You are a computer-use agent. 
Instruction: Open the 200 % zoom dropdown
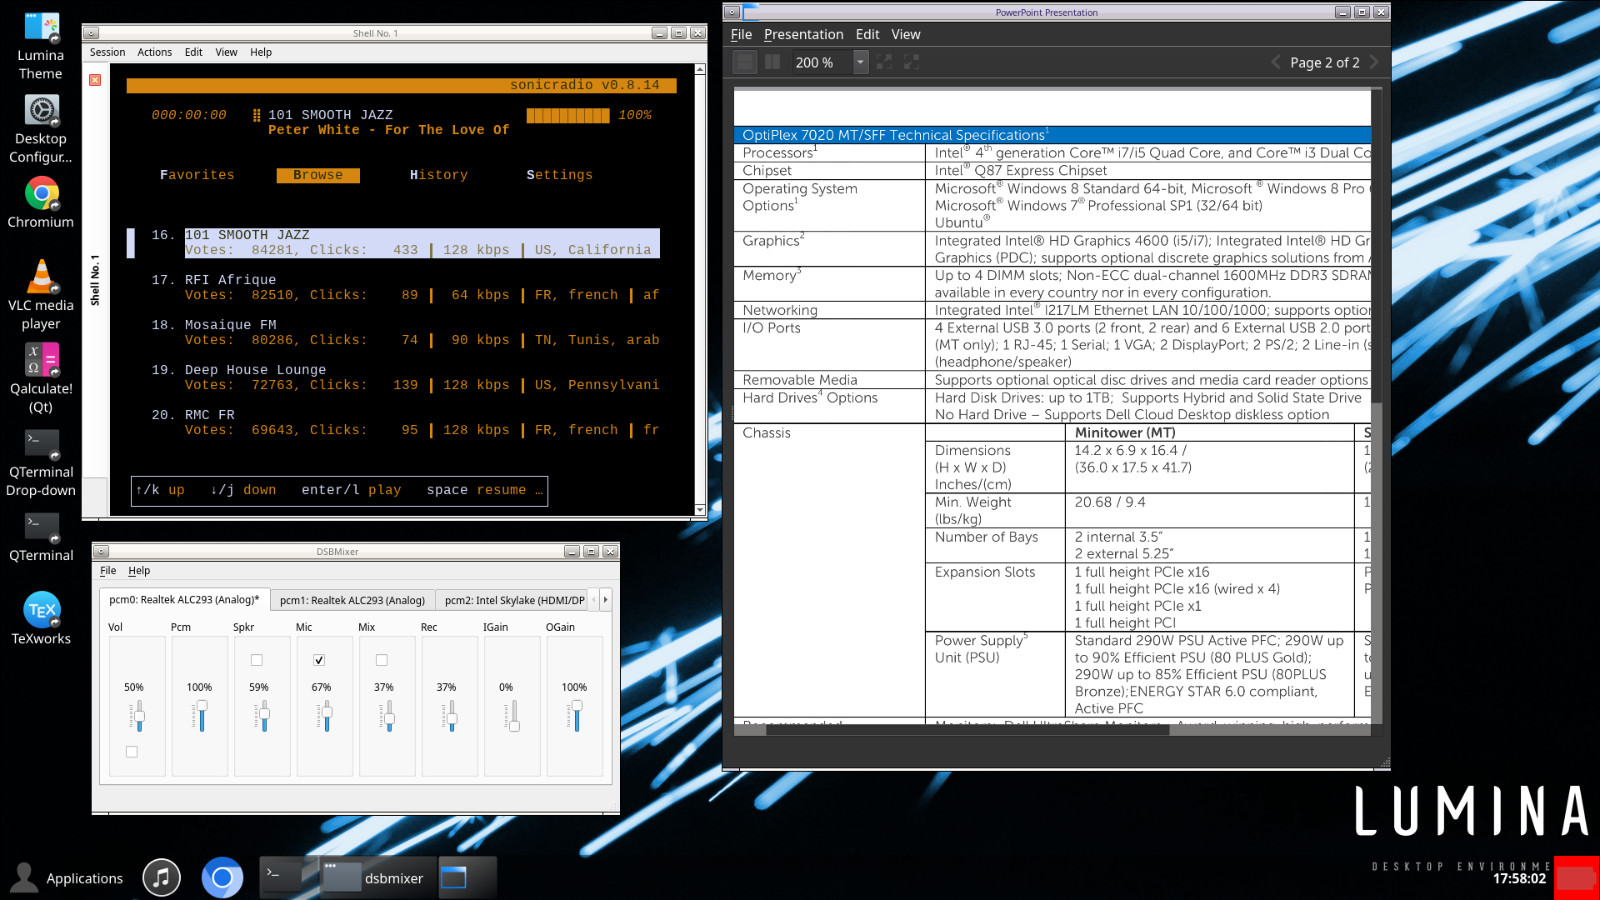[x=860, y=62]
